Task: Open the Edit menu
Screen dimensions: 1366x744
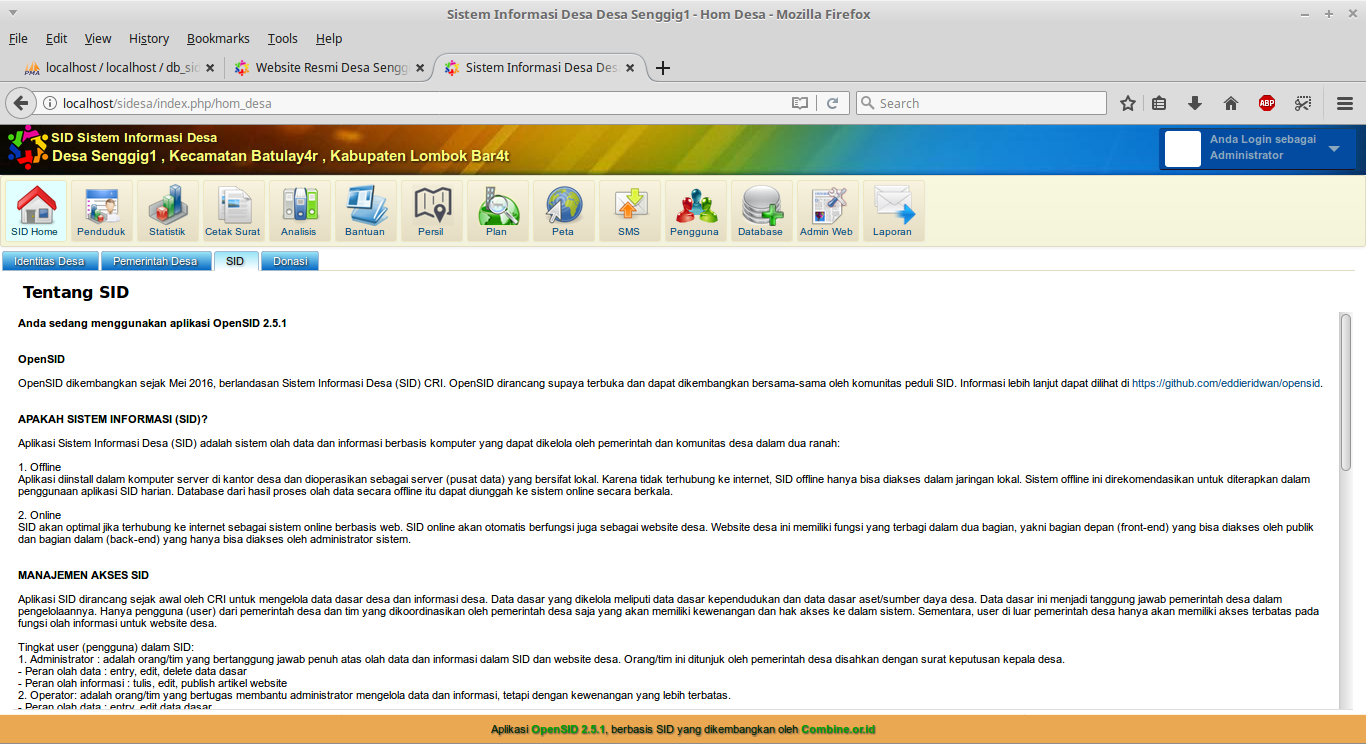Action: point(57,38)
